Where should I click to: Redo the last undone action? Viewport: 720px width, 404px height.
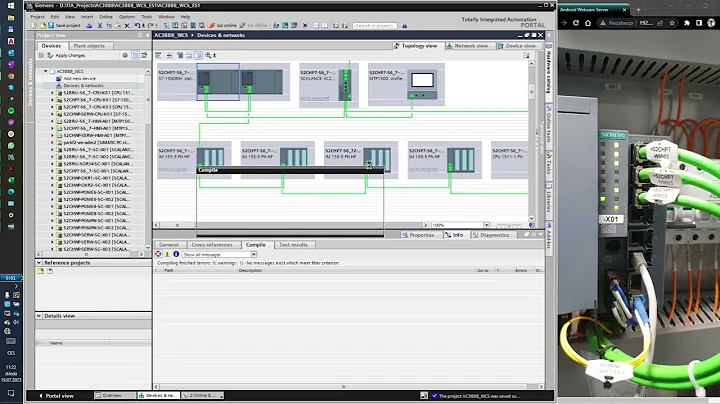click(x=149, y=26)
